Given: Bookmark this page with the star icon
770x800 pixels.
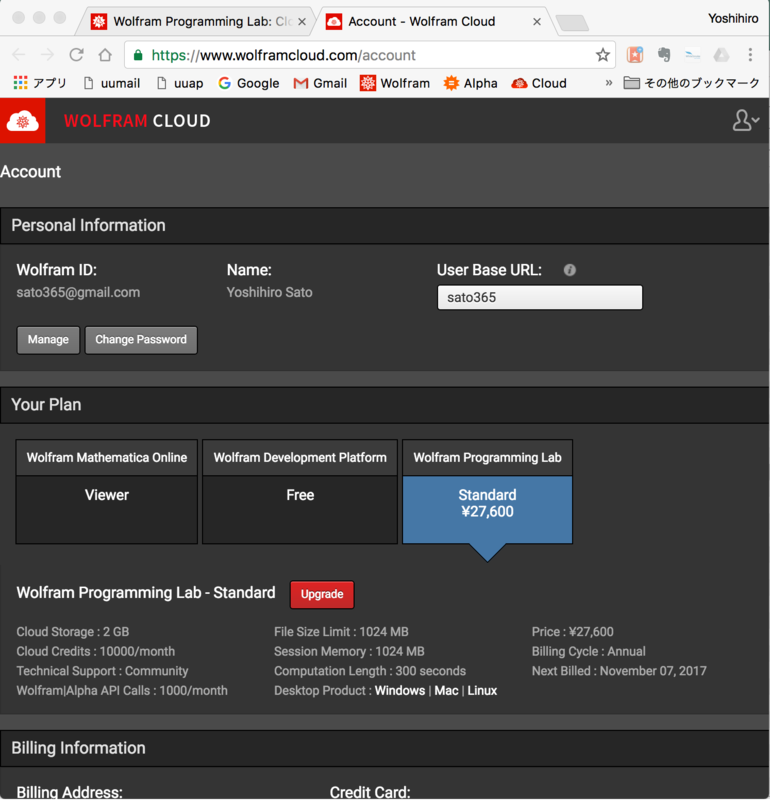Looking at the screenshot, I should (x=603, y=55).
